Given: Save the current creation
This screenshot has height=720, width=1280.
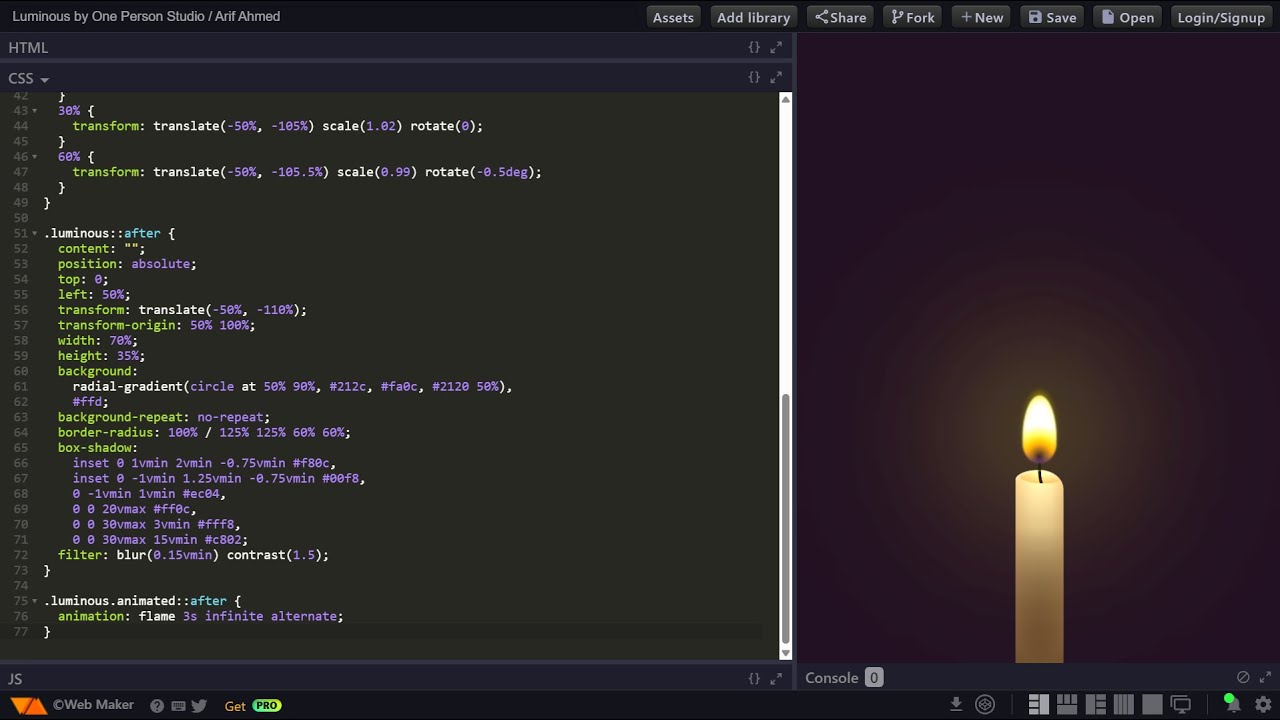Looking at the screenshot, I should [x=1053, y=17].
